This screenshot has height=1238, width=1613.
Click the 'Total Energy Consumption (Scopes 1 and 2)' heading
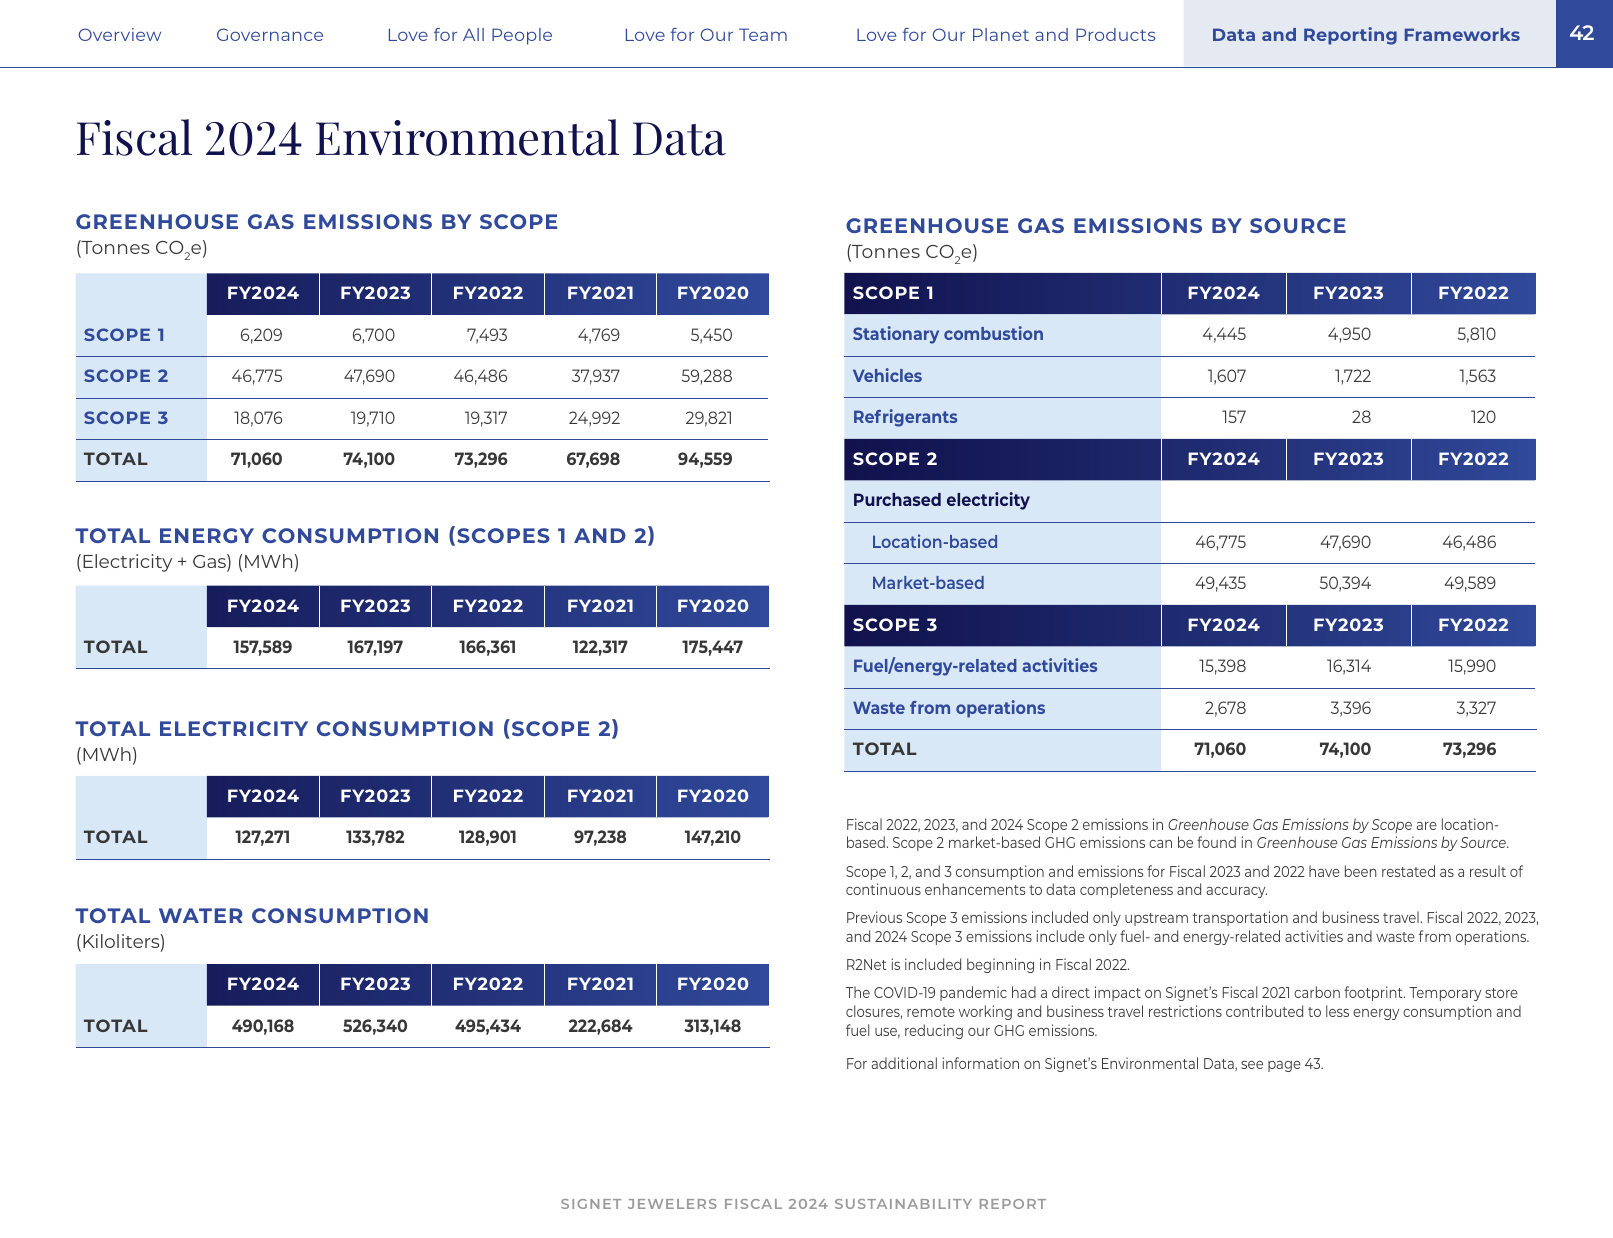tap(365, 536)
